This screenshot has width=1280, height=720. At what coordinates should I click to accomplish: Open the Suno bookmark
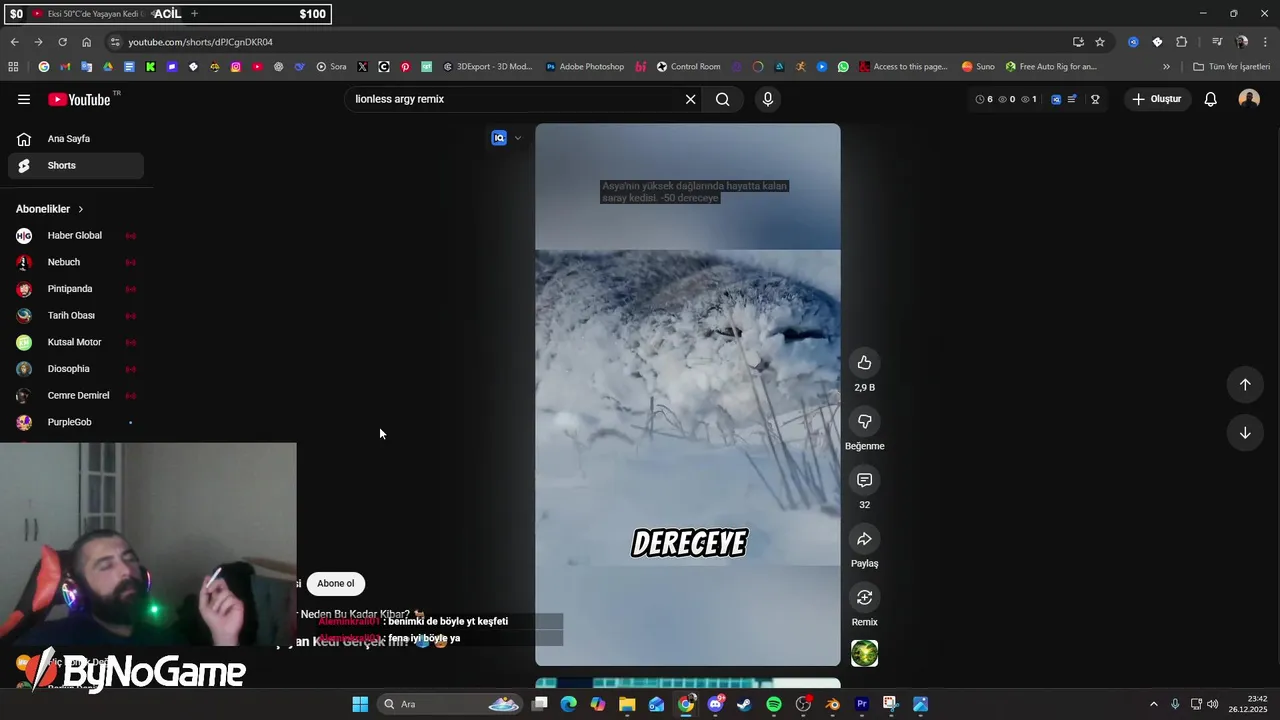[978, 67]
